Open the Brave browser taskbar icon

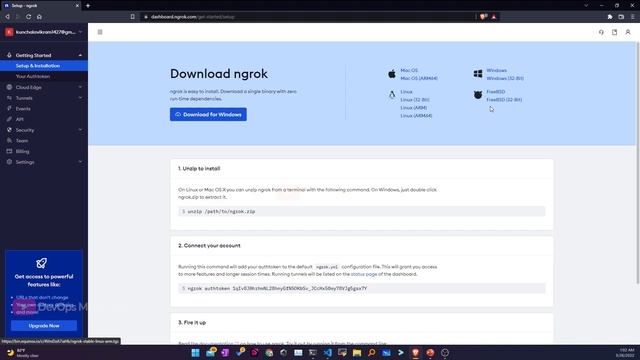(x=416, y=353)
